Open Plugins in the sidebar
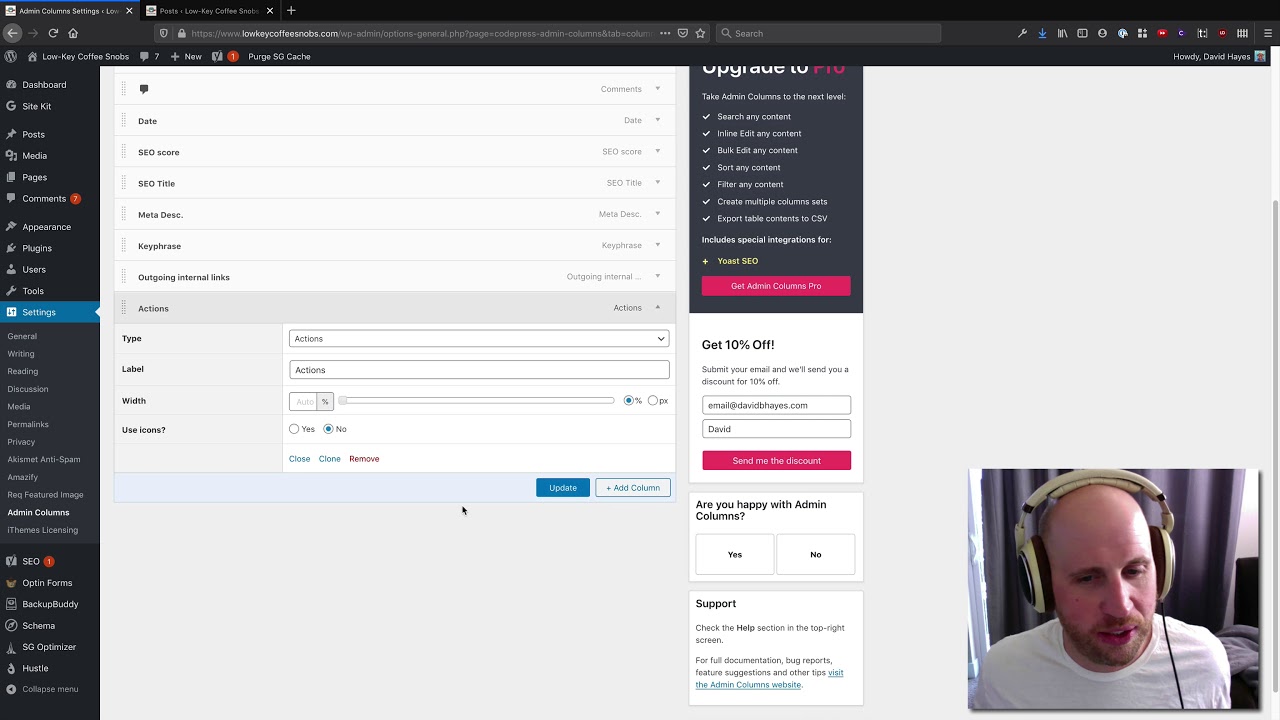 tap(37, 248)
